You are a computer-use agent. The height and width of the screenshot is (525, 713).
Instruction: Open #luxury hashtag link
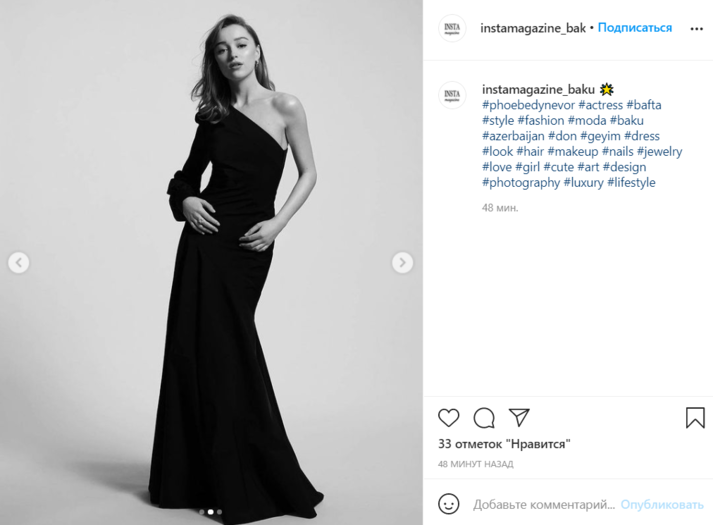[587, 183]
